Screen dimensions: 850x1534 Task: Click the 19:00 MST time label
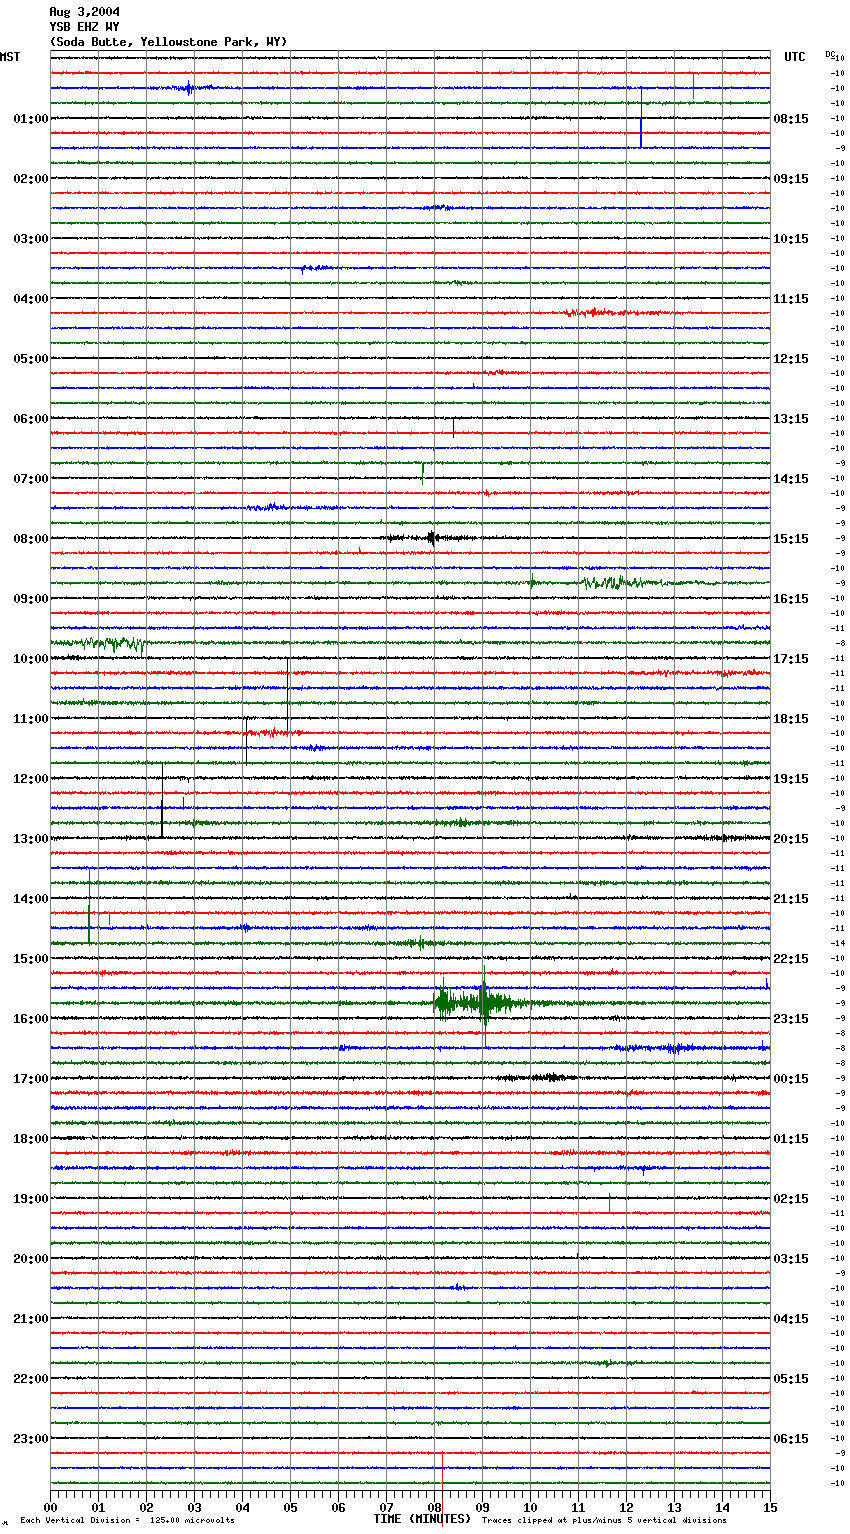[31, 1199]
